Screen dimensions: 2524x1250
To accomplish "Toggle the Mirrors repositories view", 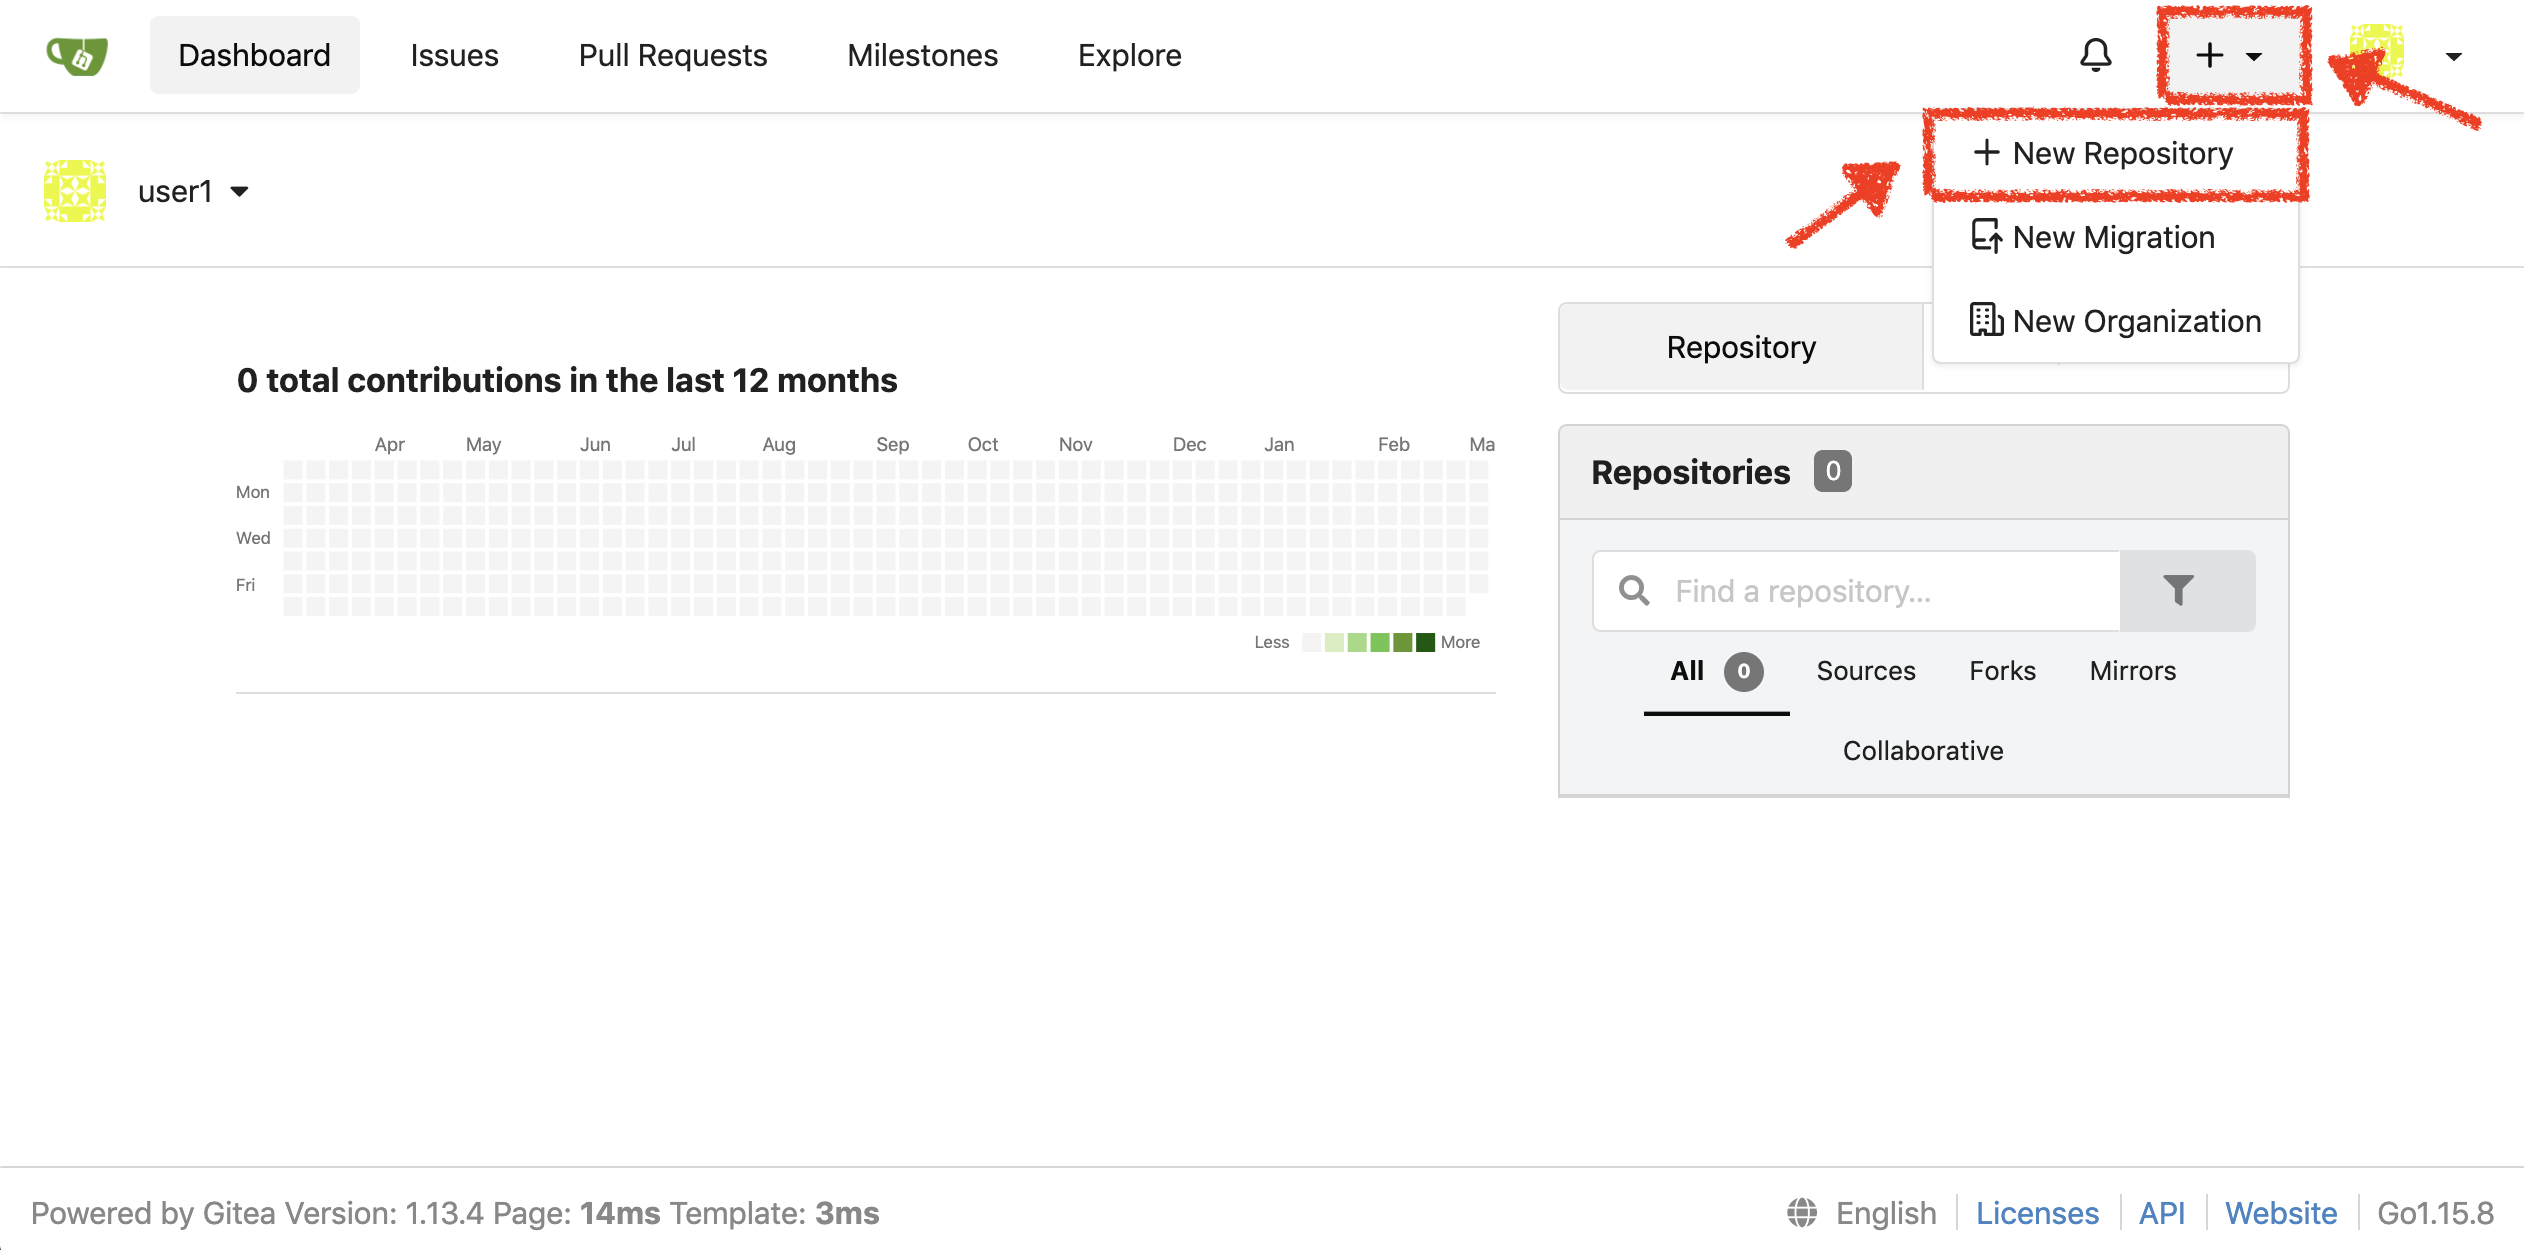I will [2133, 672].
